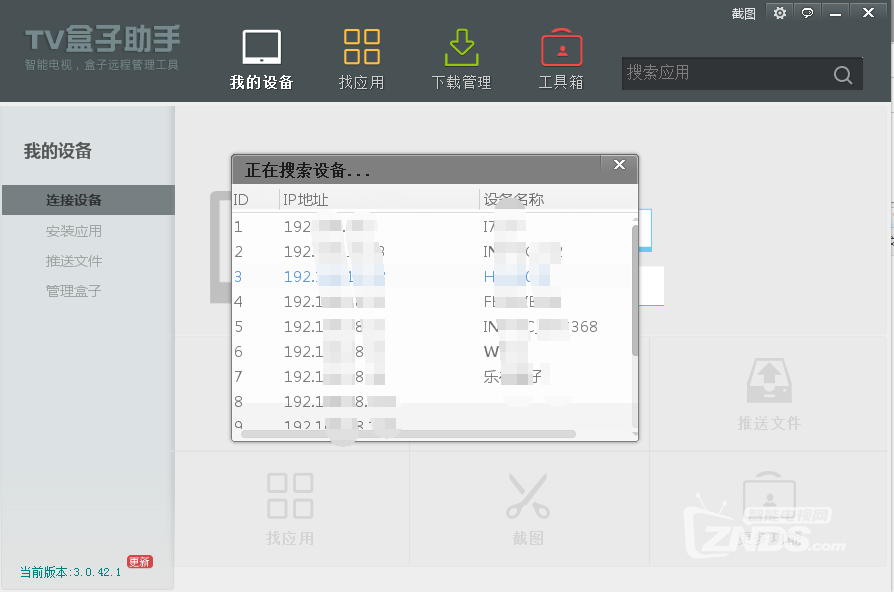Open the 工具箱 toolbox icon
The image size is (894, 592).
pos(562,47)
